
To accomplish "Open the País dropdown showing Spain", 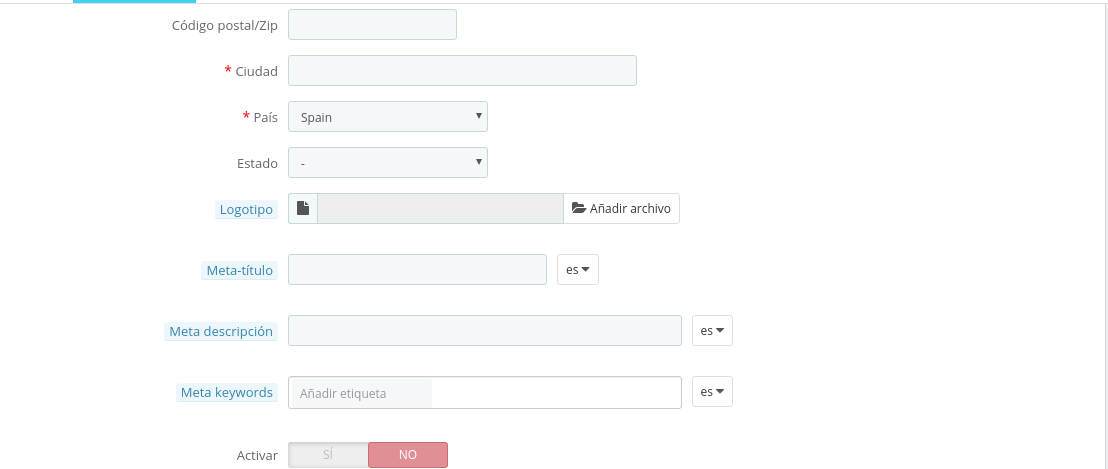I will click(x=387, y=117).
